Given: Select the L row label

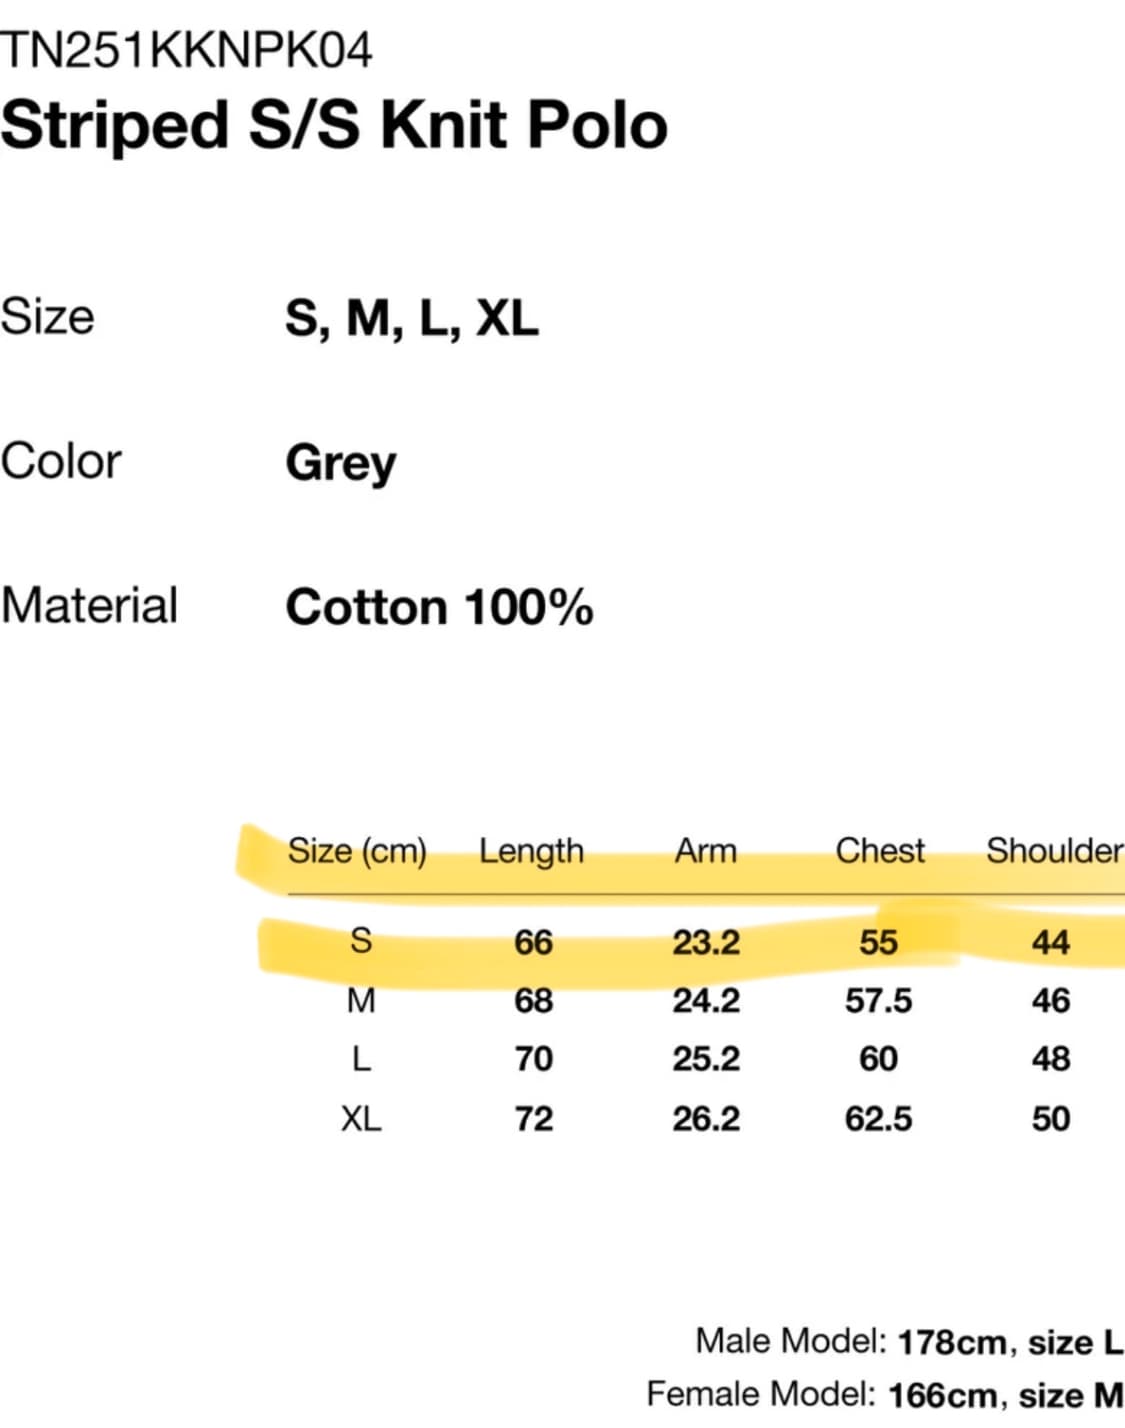Looking at the screenshot, I should point(361,1059).
